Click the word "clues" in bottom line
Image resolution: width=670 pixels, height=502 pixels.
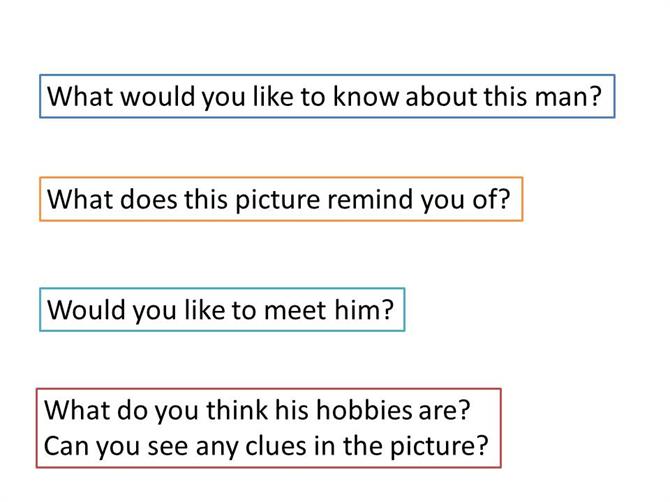[x=276, y=446]
